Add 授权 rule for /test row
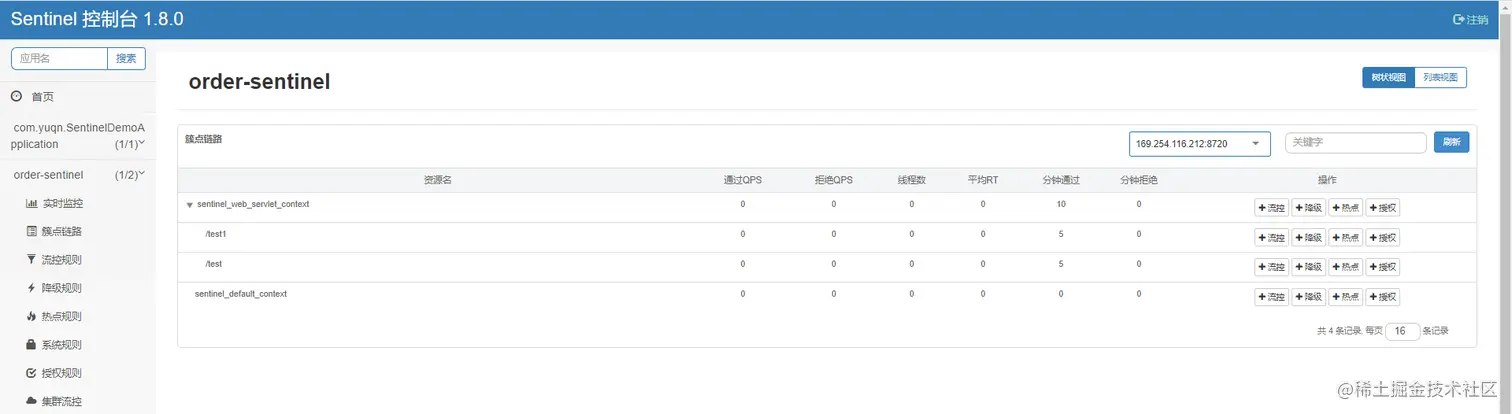 tap(1382, 267)
